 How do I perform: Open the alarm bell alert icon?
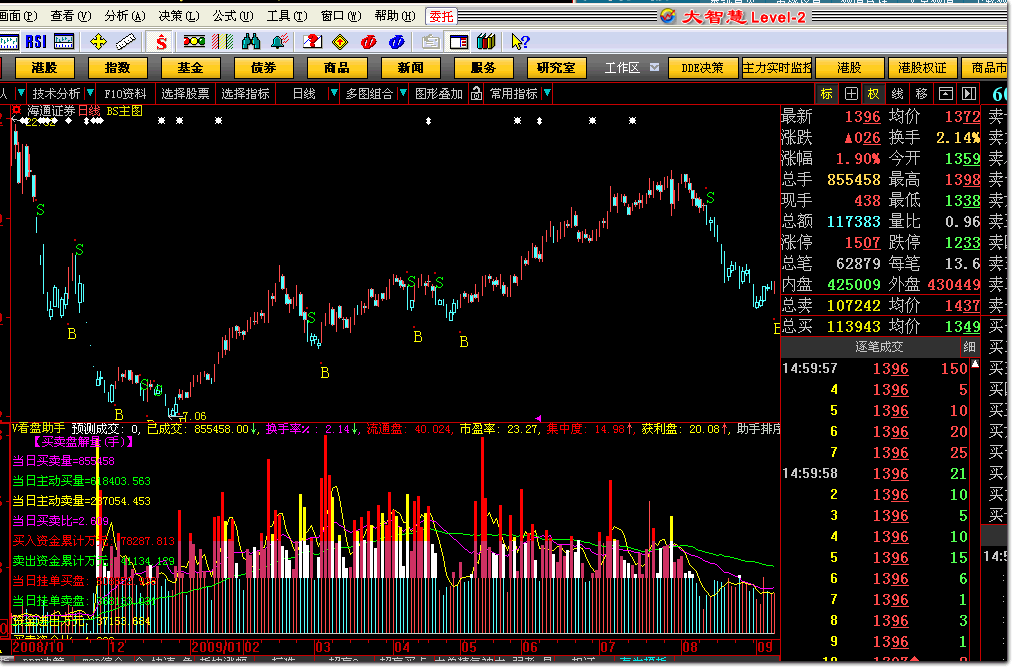pos(279,42)
